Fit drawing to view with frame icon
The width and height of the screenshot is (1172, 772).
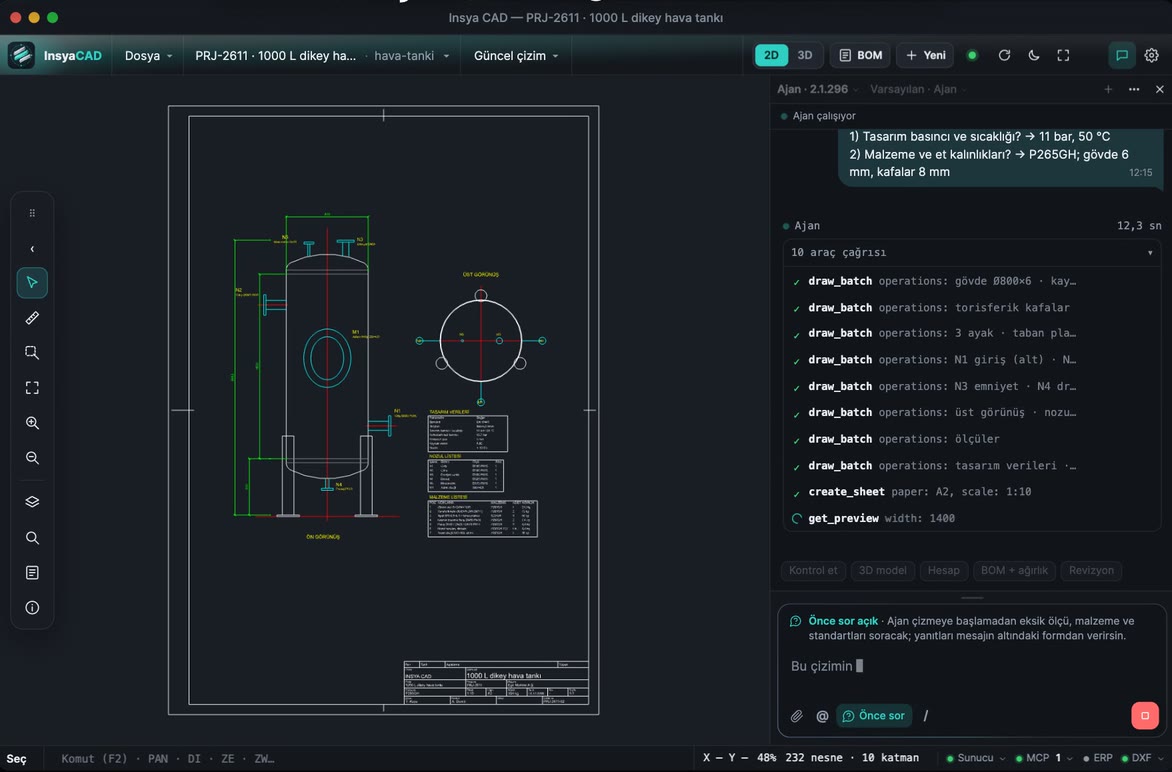32,388
